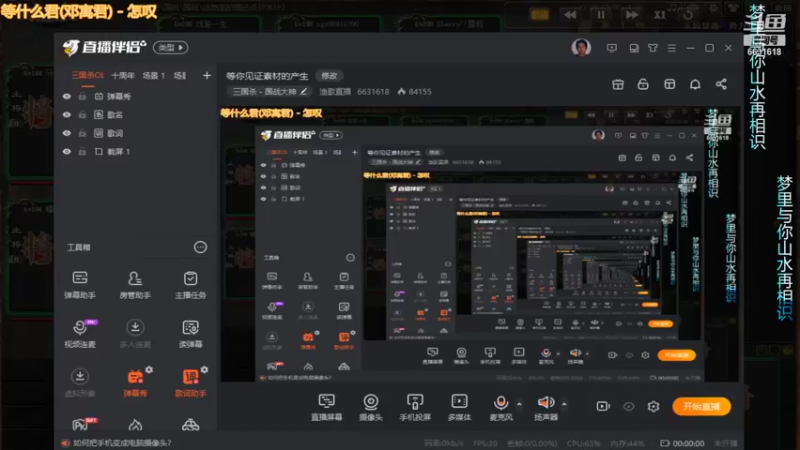Toggle preview eye icon in bottom bar
This screenshot has height=450, width=800.
pyautogui.click(x=629, y=406)
